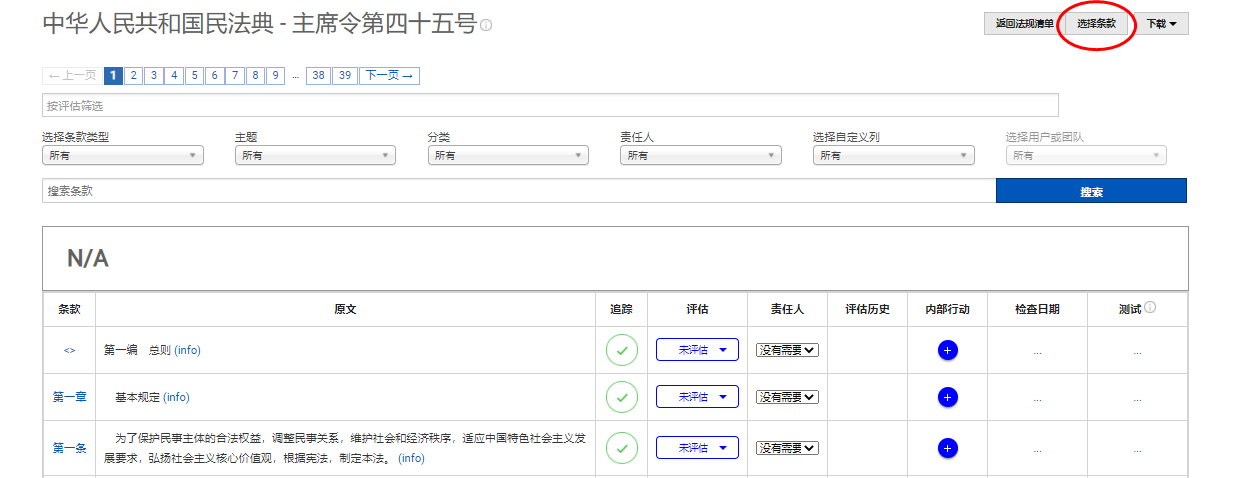The height and width of the screenshot is (478, 1239).
Task: Click the blue 搜索 button
Action: tap(1091, 191)
